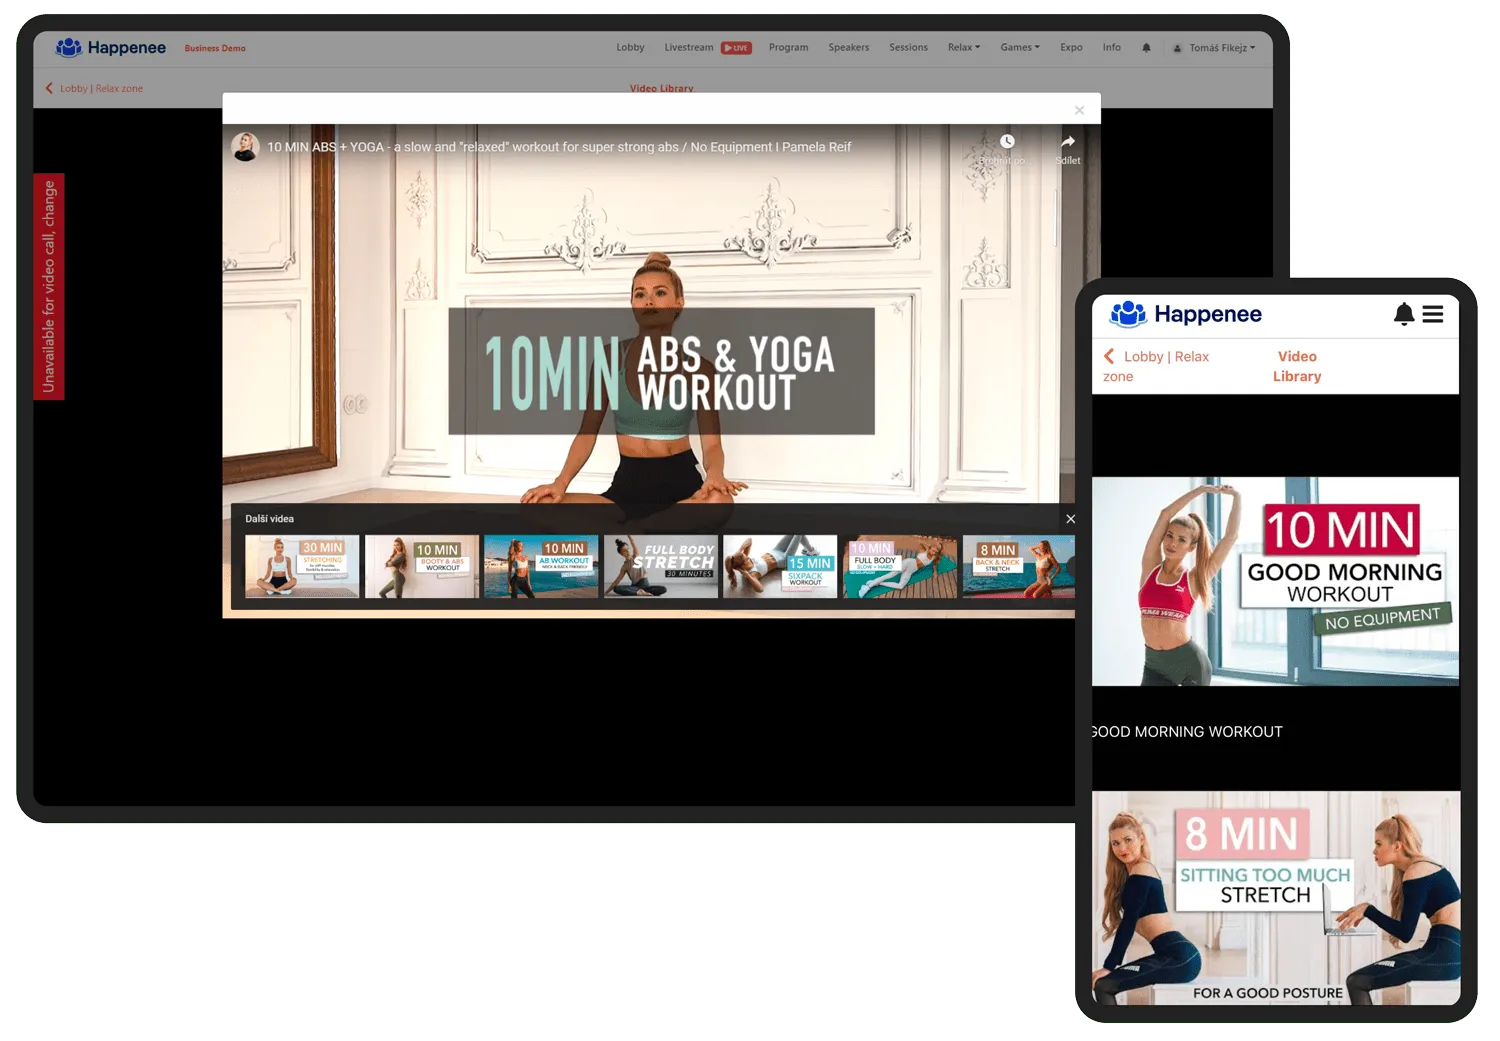Click the GOOD MORNING WORKOUT caption
Screen dimensions: 1500x1041
(x=1187, y=732)
